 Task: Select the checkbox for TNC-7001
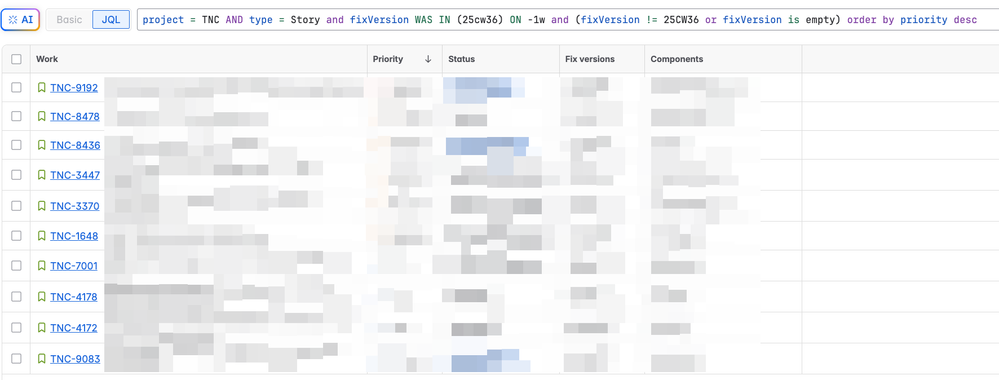point(17,265)
